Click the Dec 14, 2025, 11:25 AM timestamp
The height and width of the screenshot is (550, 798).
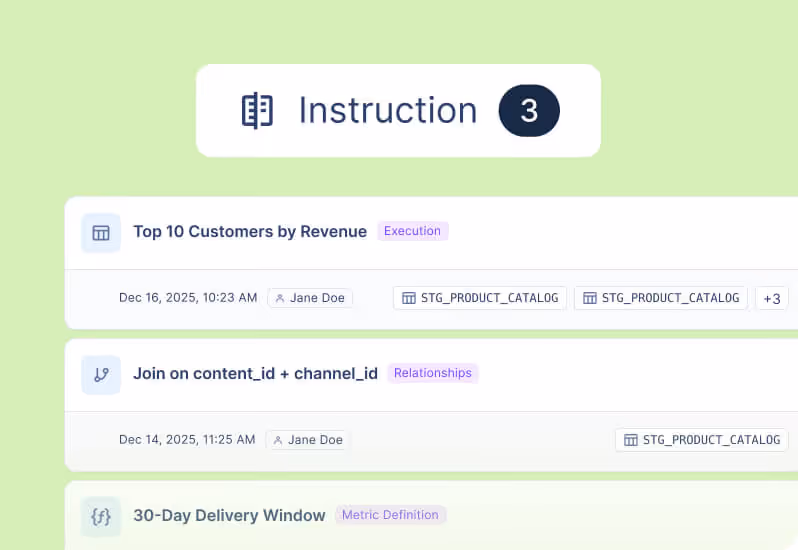tap(187, 440)
